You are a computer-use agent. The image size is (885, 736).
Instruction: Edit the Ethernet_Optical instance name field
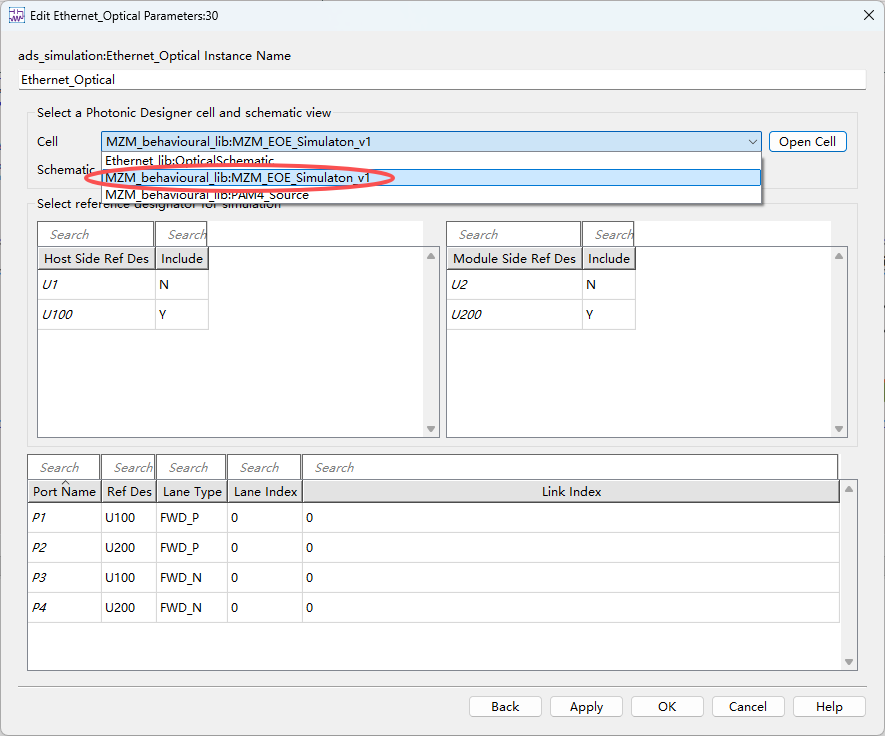pos(442,80)
